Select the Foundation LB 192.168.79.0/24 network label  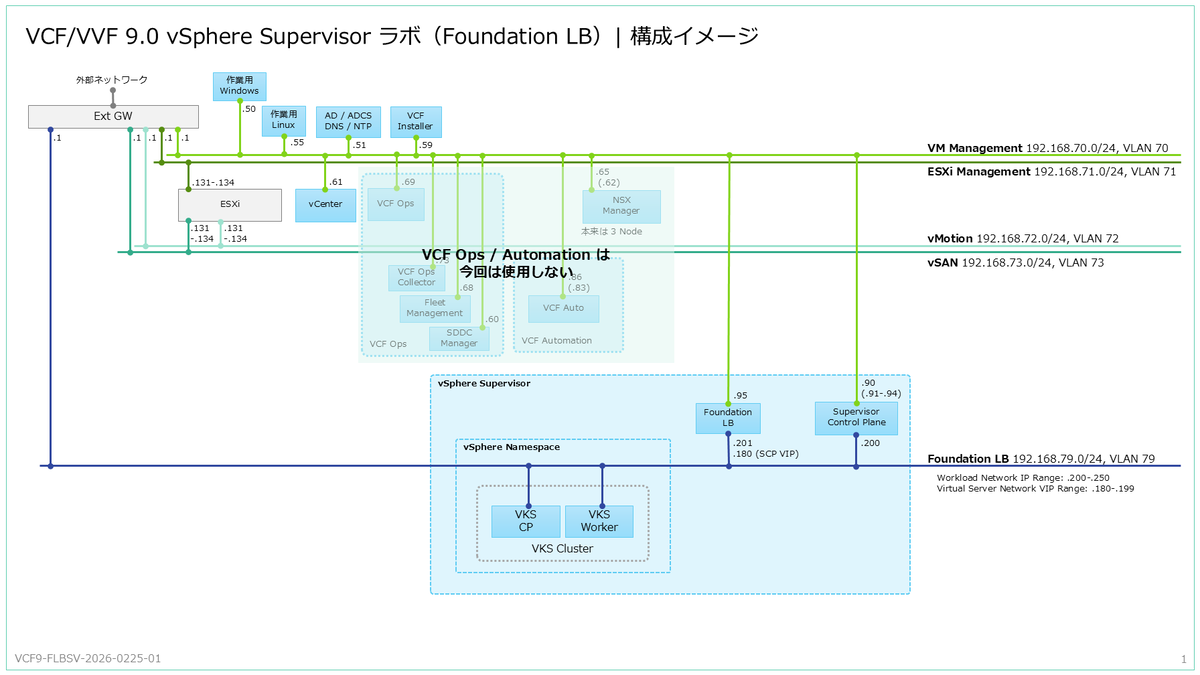[1041, 459]
